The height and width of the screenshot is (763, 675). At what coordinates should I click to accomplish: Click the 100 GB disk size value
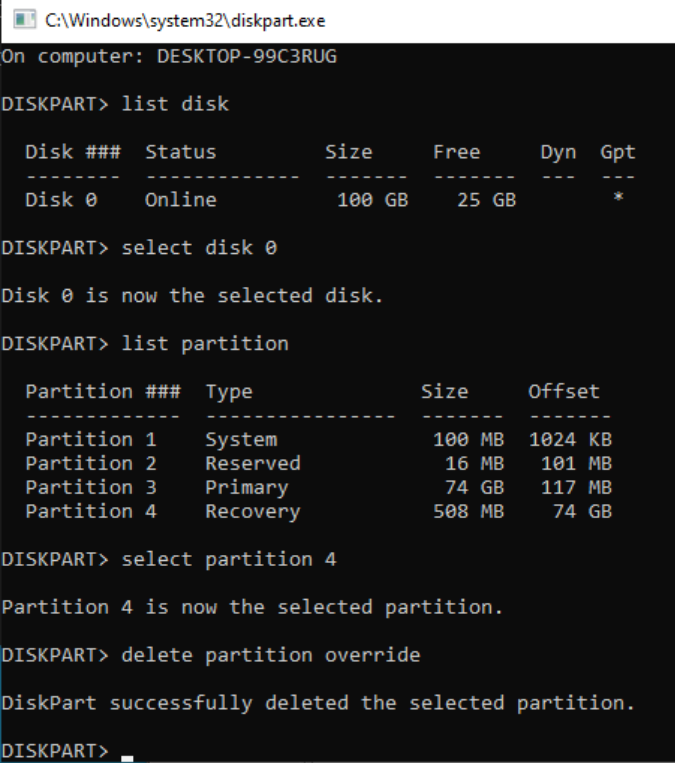tap(372, 200)
